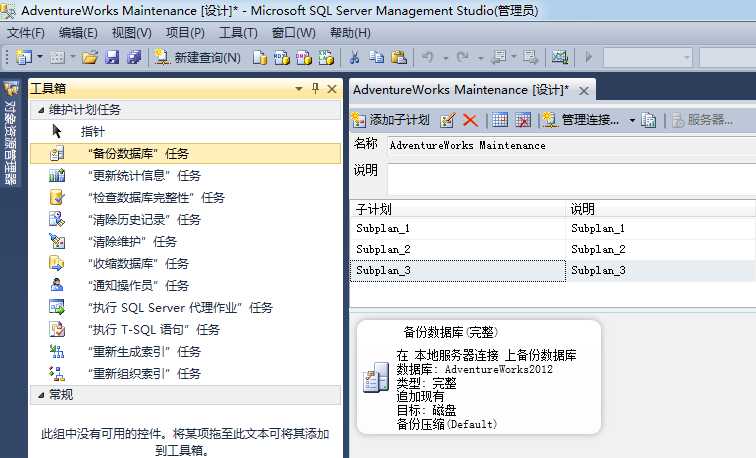
Task: Click 管理连接... button
Action: pos(581,120)
